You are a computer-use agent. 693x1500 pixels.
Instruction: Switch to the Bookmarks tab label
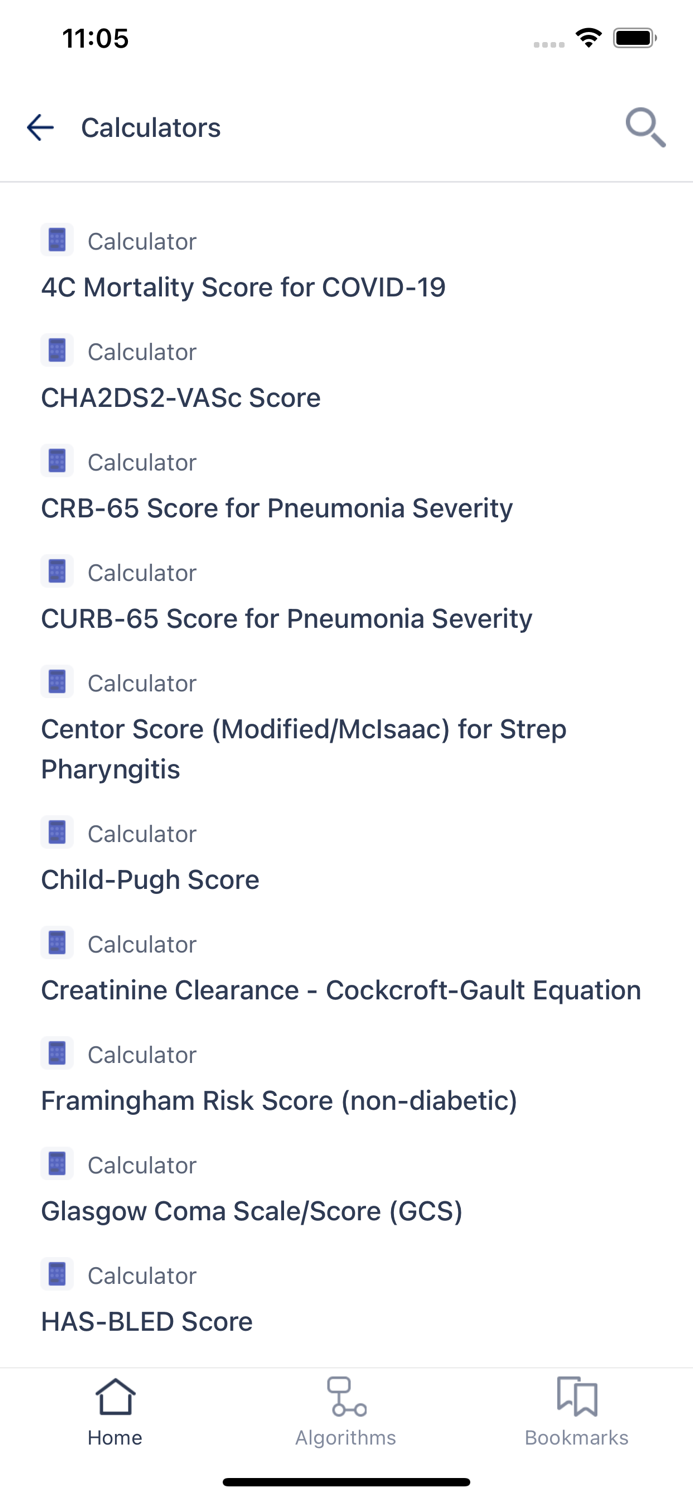click(577, 1438)
